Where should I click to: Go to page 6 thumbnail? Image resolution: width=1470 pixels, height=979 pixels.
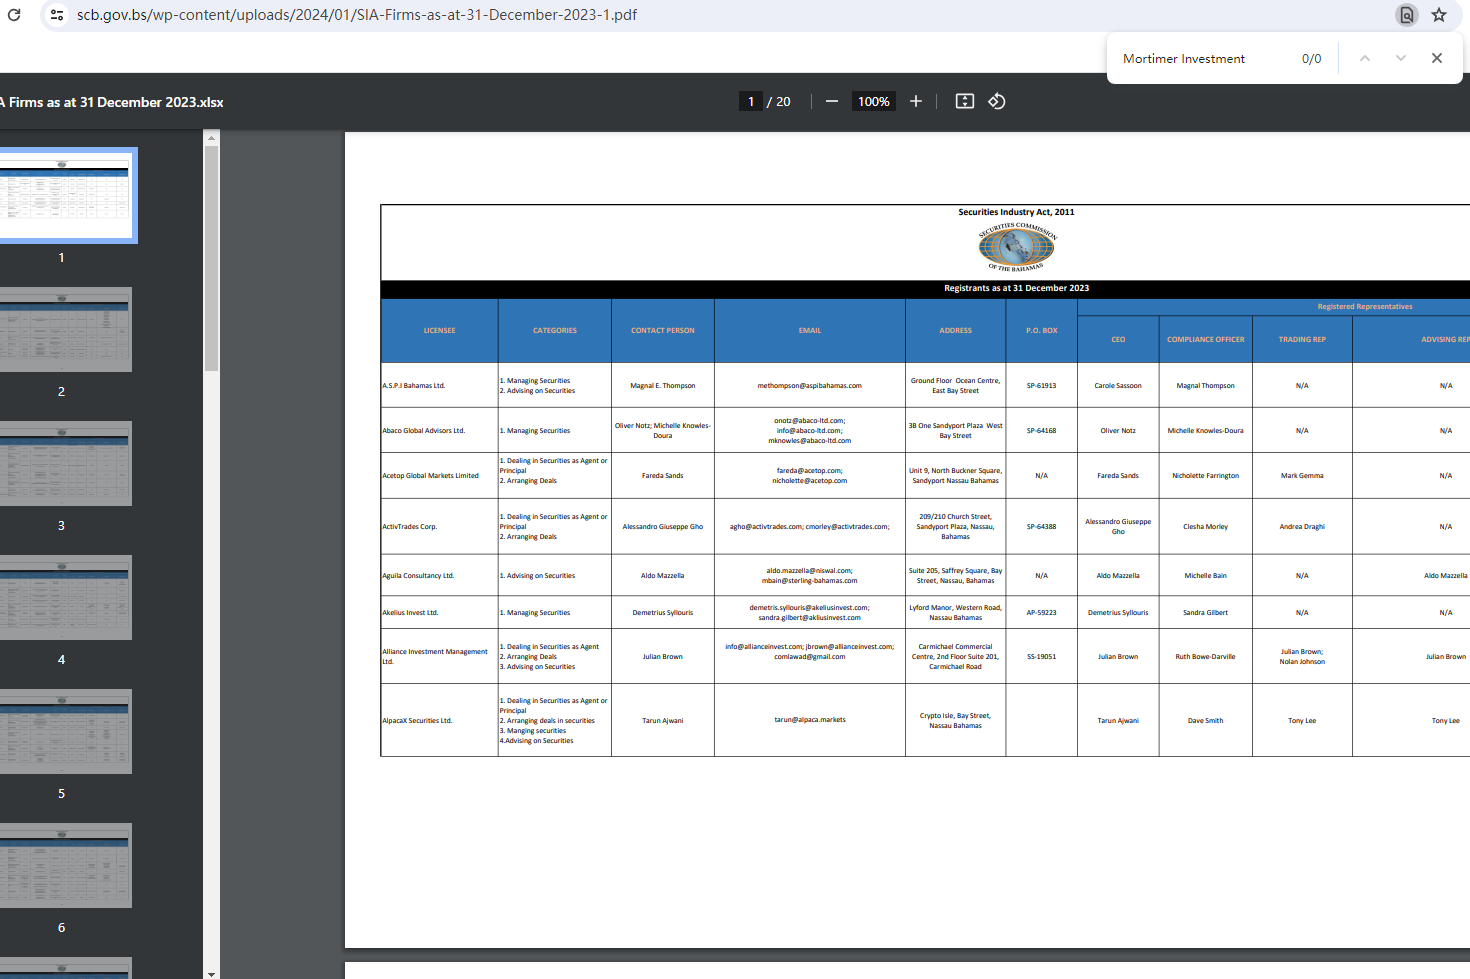(65, 866)
